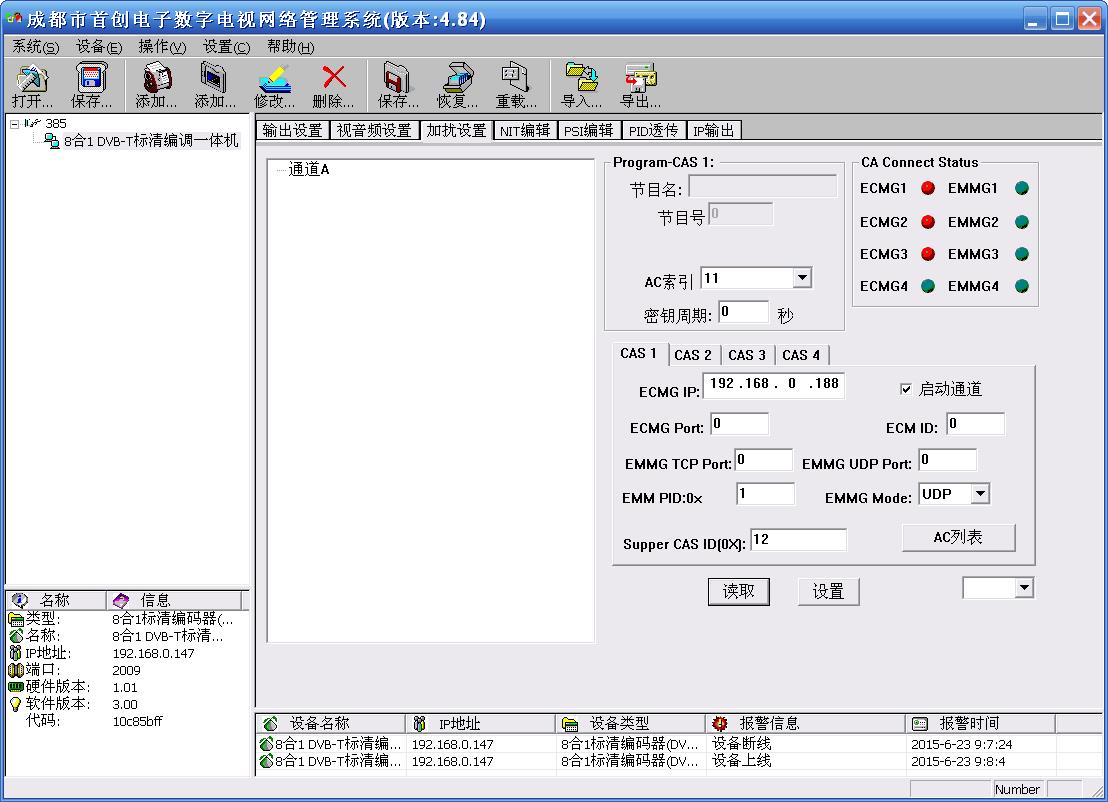Click the 读取 button
Viewport: 1108px width, 802px height.
pyautogui.click(x=738, y=591)
